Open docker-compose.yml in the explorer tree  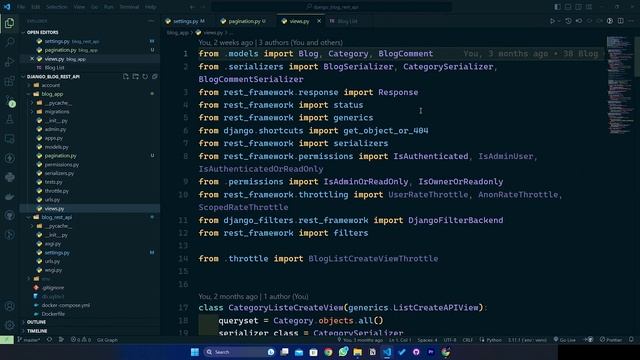[x=65, y=305]
